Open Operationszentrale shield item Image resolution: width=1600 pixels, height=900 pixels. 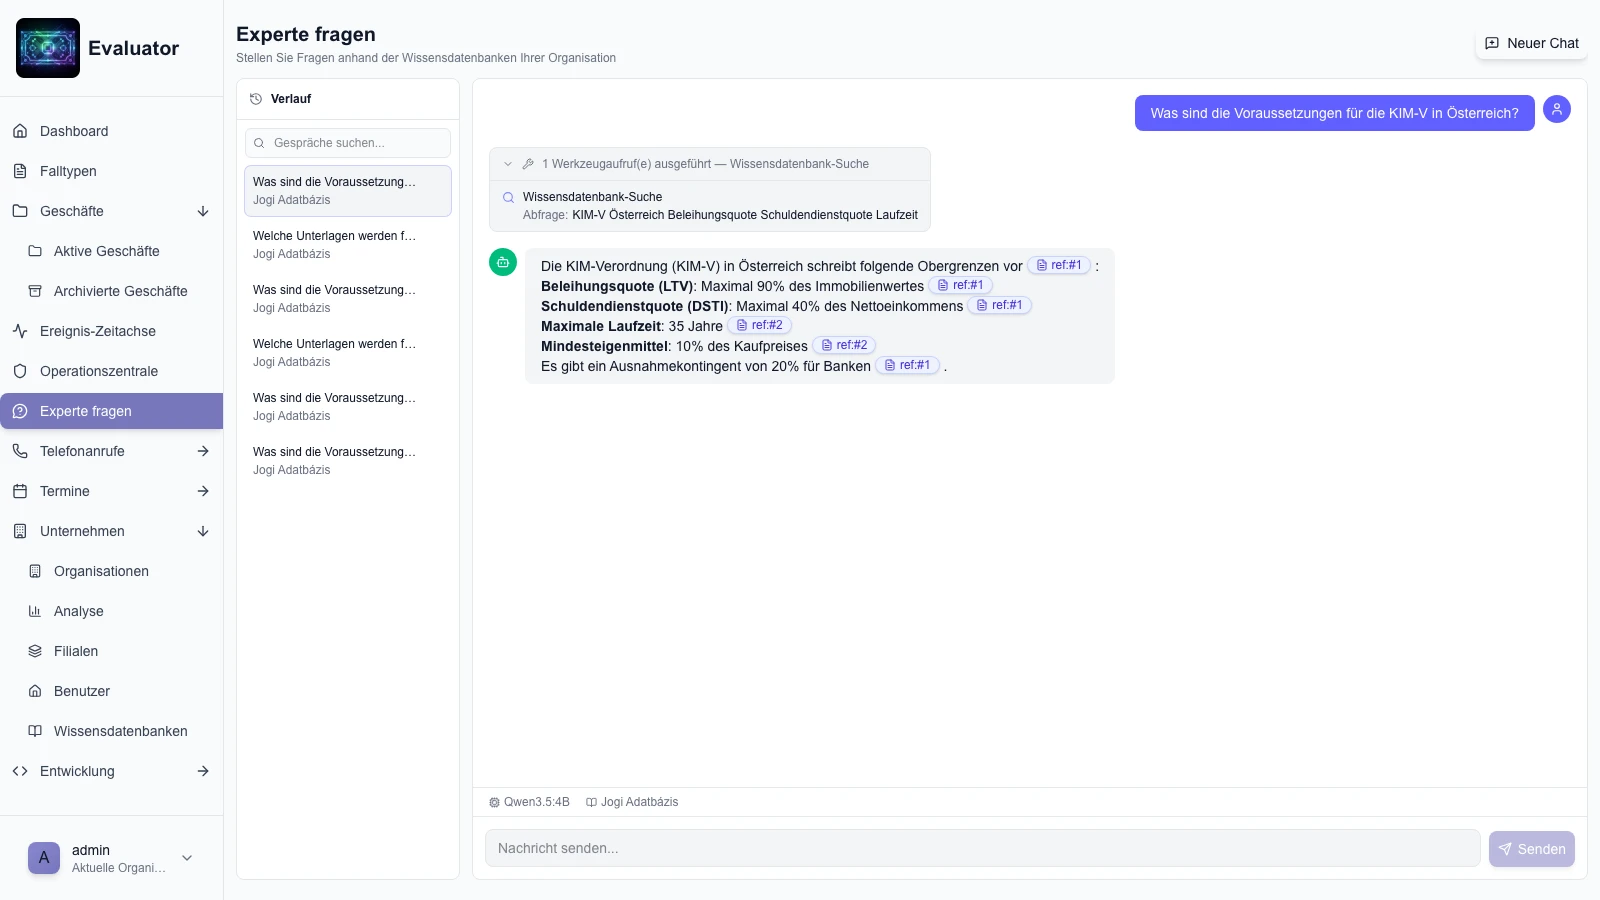[98, 371]
